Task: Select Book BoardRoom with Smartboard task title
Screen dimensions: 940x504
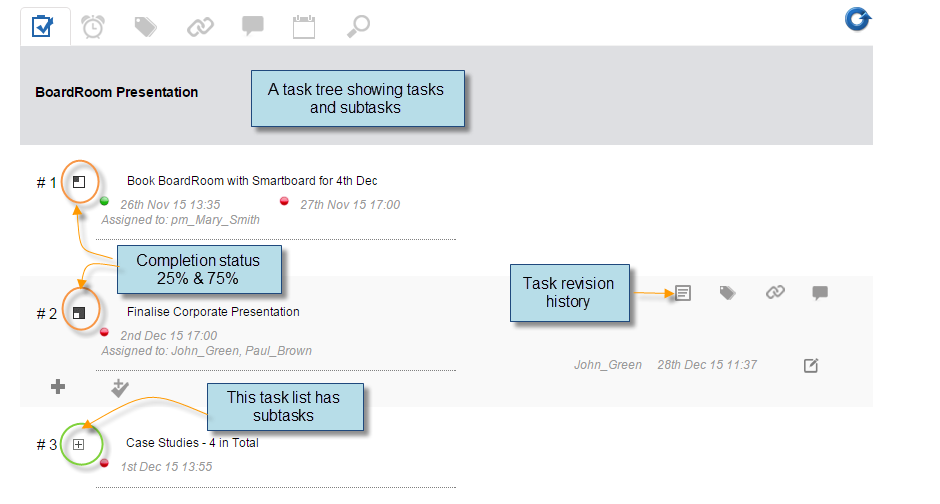Action: pyautogui.click(x=252, y=180)
